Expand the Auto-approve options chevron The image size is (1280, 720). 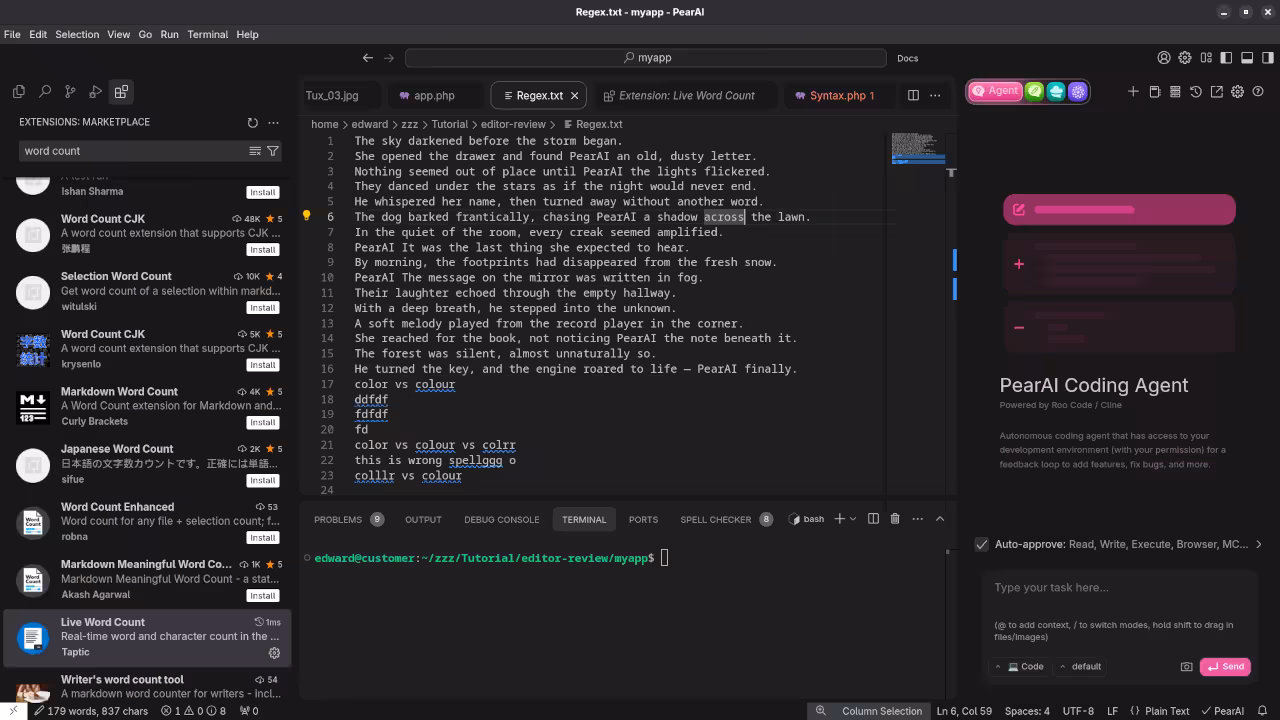[x=1258, y=544]
